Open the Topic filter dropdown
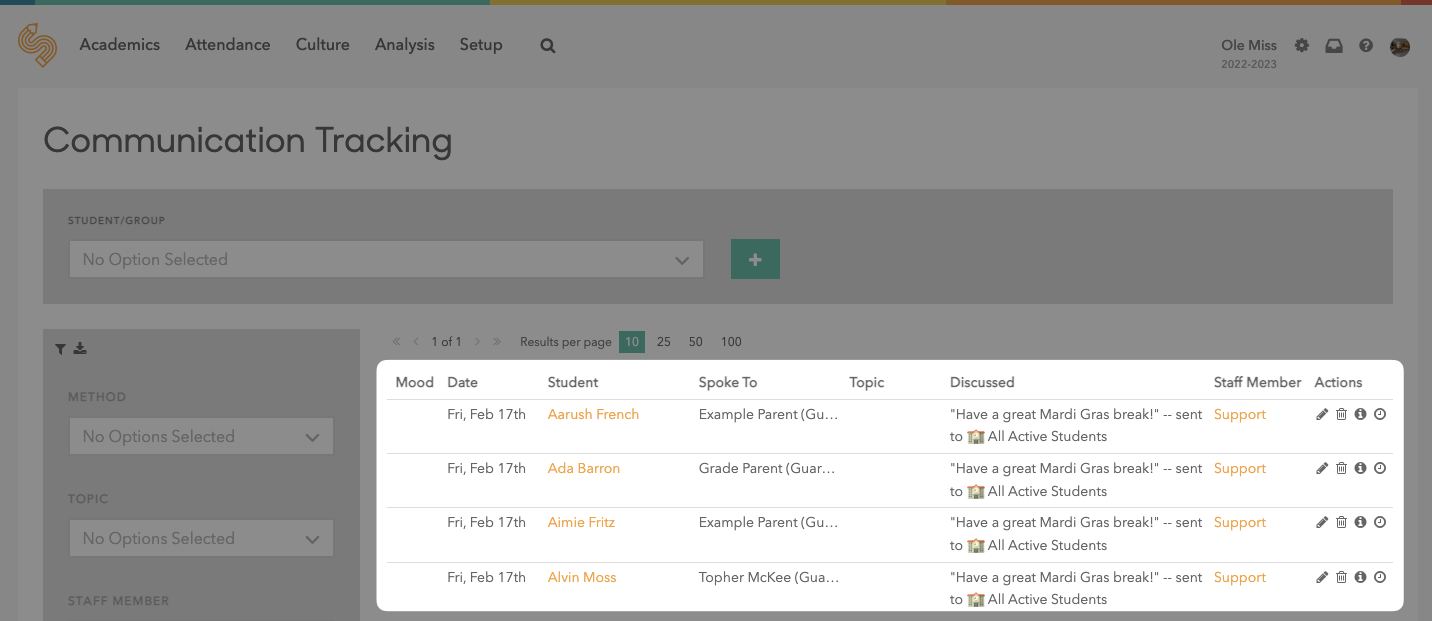Image resolution: width=1432 pixels, height=621 pixels. pos(200,539)
